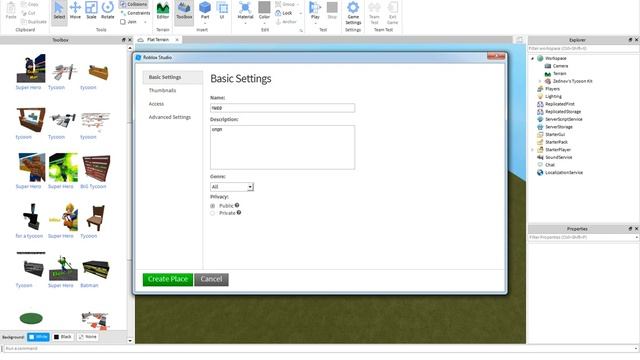
Task: Open the Join surfaces dropdown arrow
Action: click(145, 22)
